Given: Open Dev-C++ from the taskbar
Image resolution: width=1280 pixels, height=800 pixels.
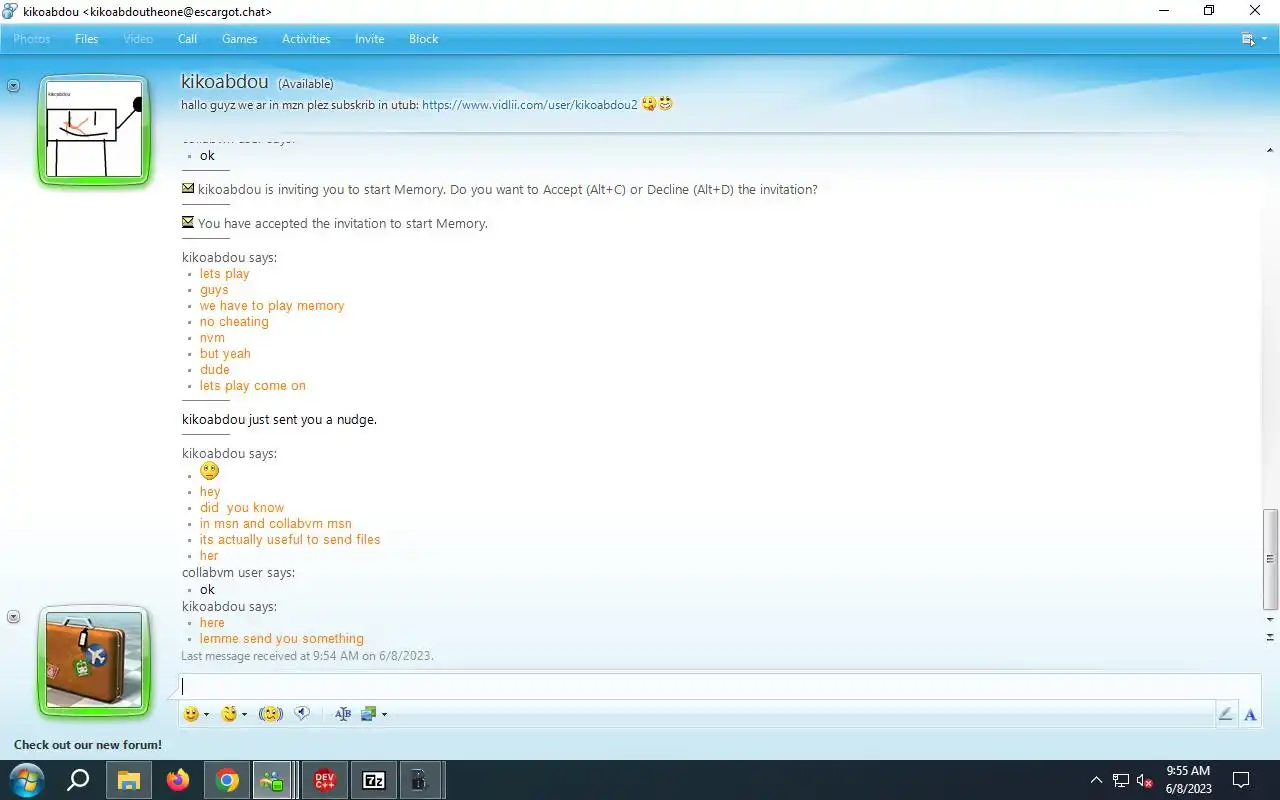Looking at the screenshot, I should tap(325, 780).
